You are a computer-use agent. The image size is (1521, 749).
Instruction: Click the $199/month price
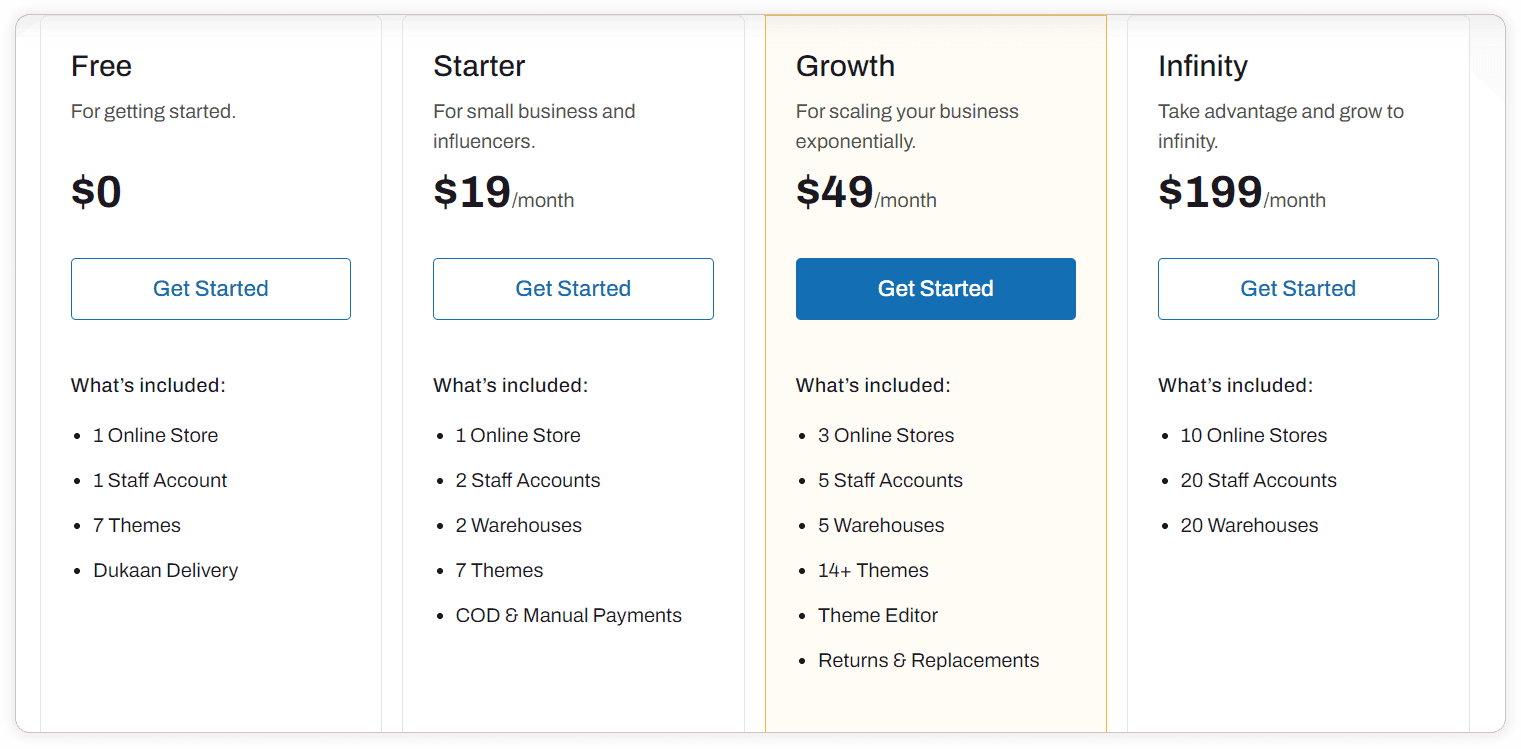(1241, 192)
